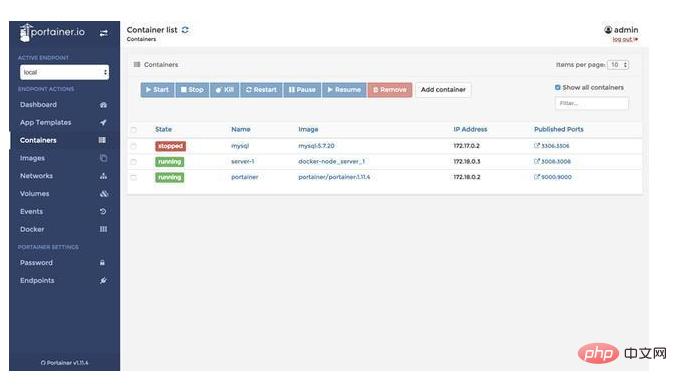Open the active endpoint 'local' dropdown

pos(64,72)
